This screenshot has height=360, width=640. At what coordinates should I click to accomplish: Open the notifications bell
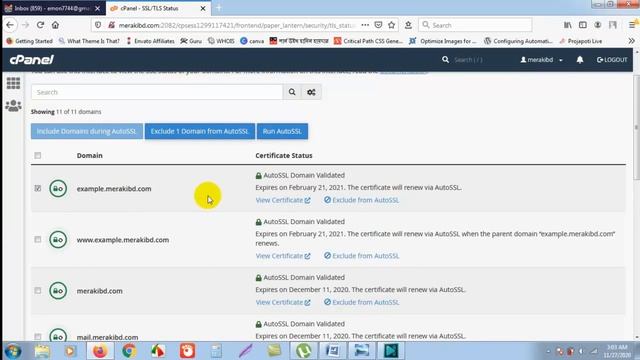coord(580,60)
